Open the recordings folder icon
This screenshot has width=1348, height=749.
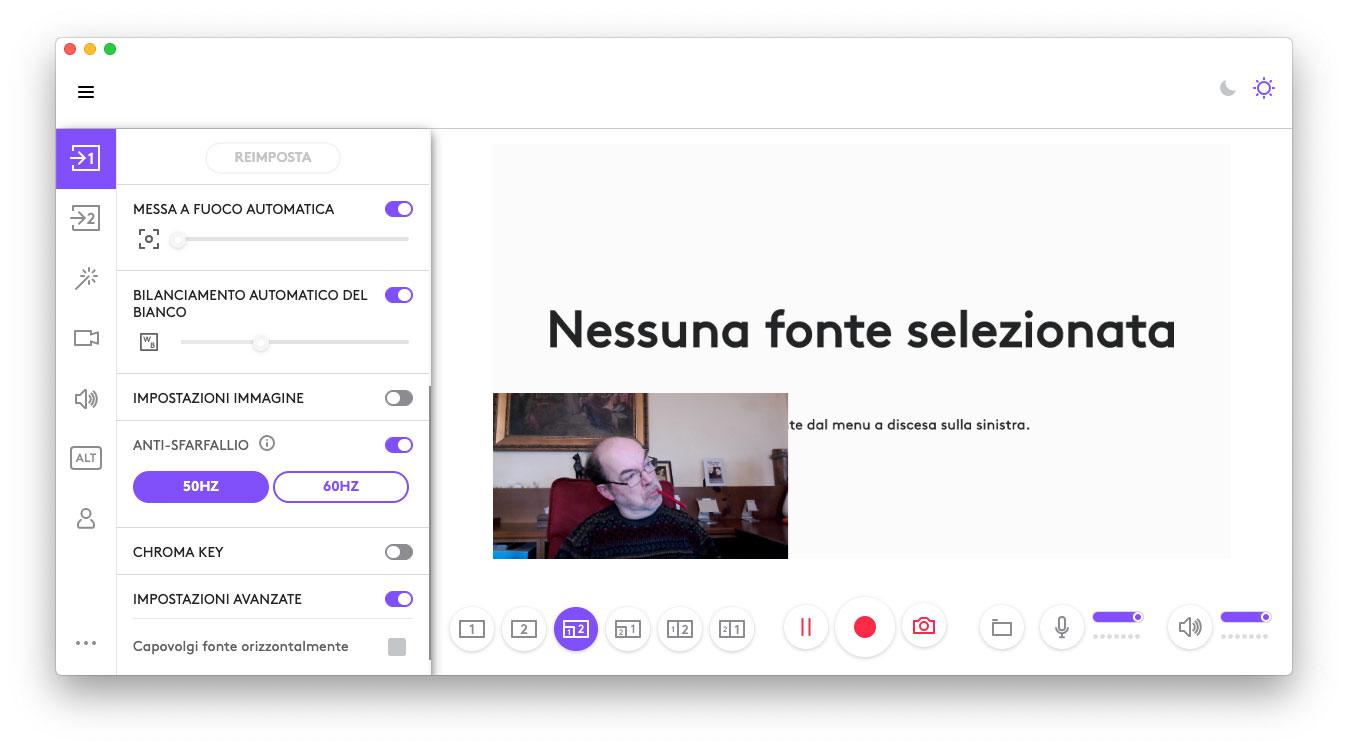tap(1002, 628)
